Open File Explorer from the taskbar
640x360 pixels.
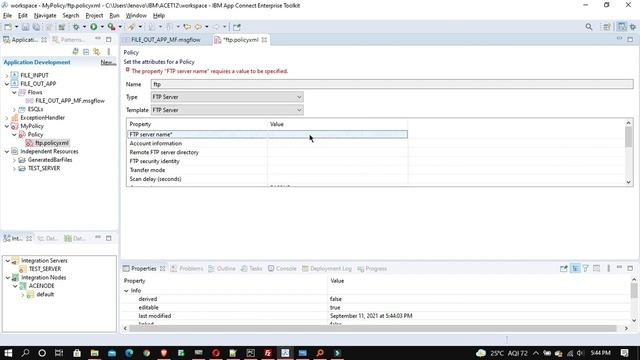tap(94, 353)
